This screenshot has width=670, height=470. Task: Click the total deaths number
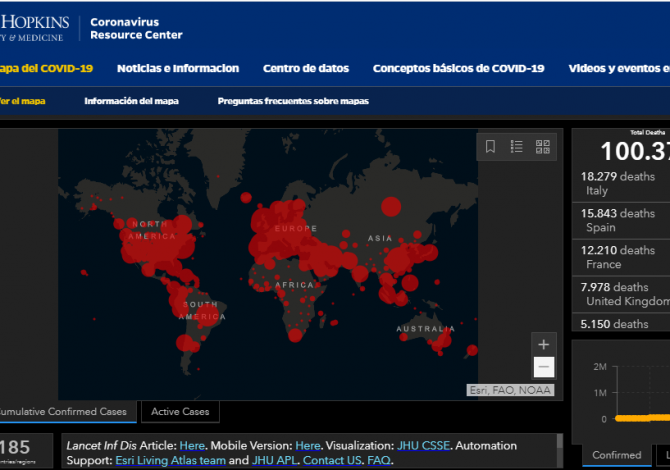635,151
